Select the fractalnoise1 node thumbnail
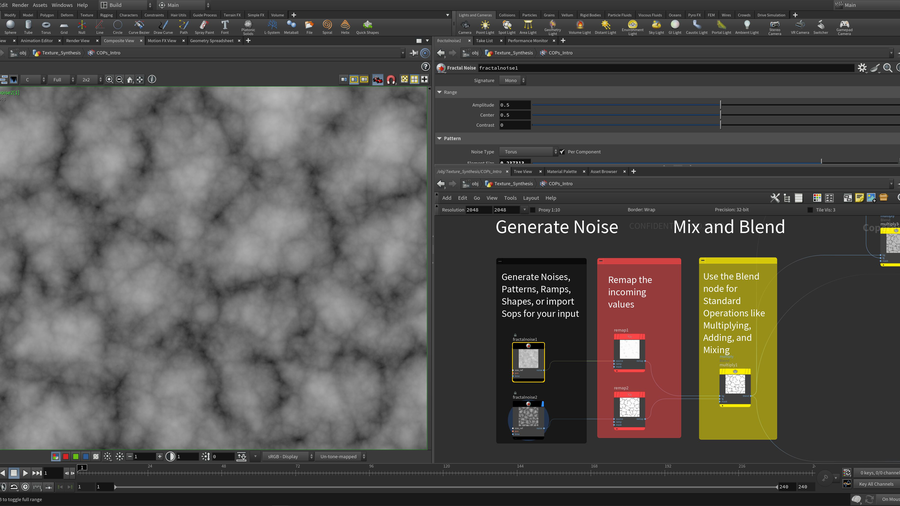Screen dimensions: 900x506 coord(528,360)
